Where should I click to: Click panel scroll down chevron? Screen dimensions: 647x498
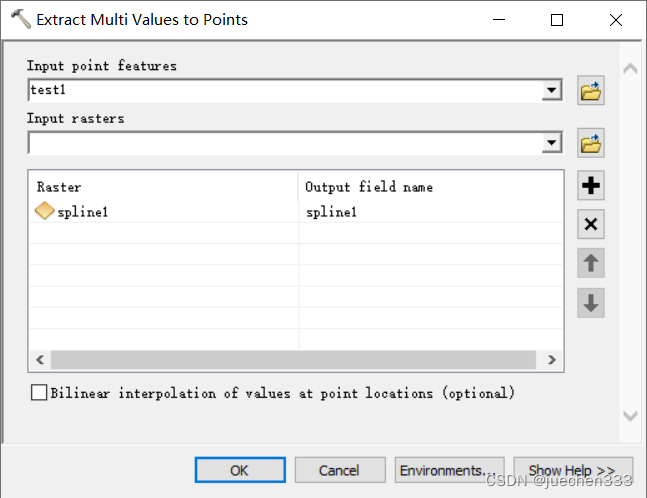pyautogui.click(x=630, y=415)
